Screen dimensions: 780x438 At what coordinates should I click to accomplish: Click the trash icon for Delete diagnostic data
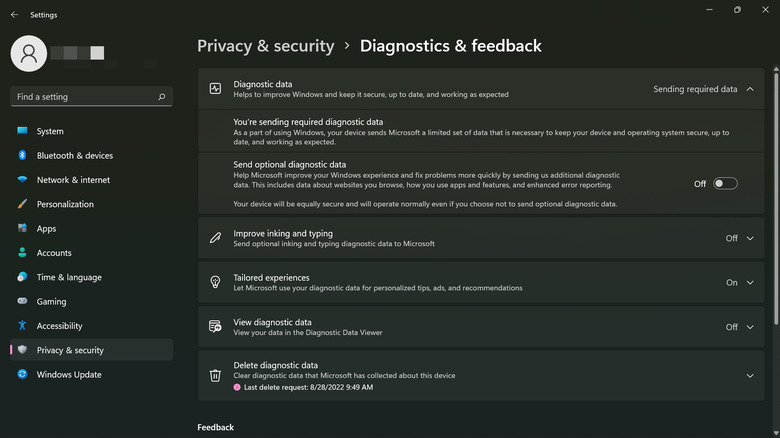pos(215,375)
